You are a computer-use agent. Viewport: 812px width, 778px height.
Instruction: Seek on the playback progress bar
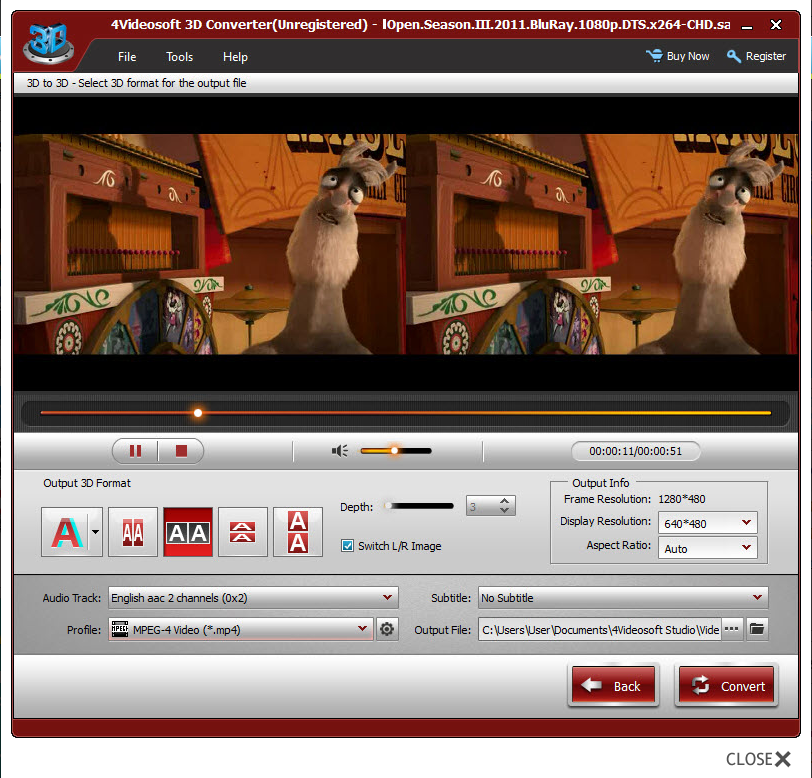(x=405, y=413)
